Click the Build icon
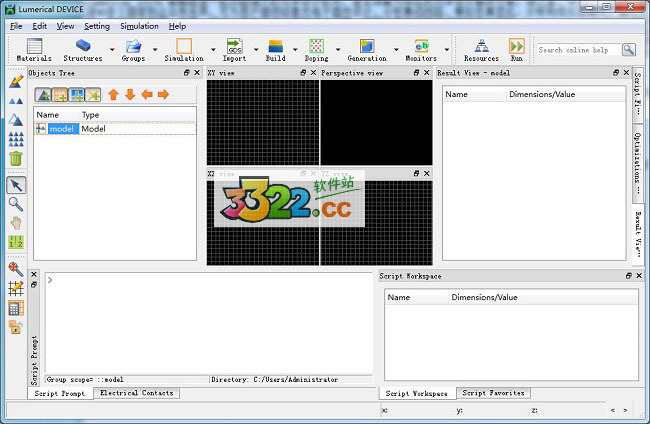 pyautogui.click(x=276, y=50)
